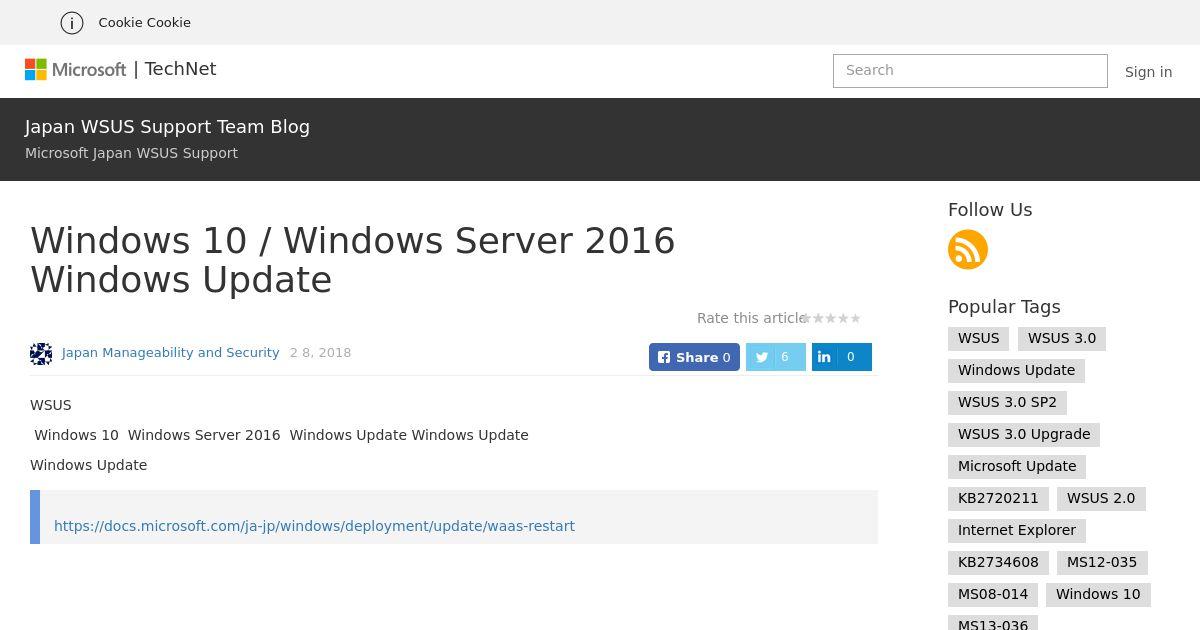Select the WSUS 3.0 SP2 tag

pos(1007,402)
